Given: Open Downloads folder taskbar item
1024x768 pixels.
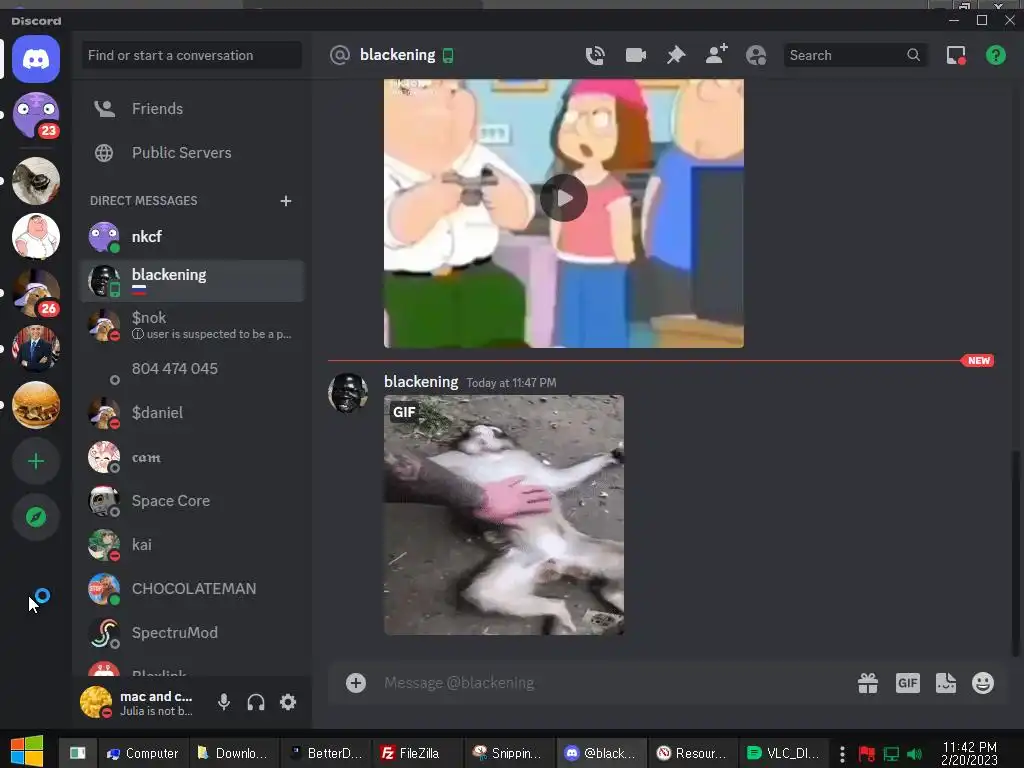Looking at the screenshot, I should (x=234, y=754).
